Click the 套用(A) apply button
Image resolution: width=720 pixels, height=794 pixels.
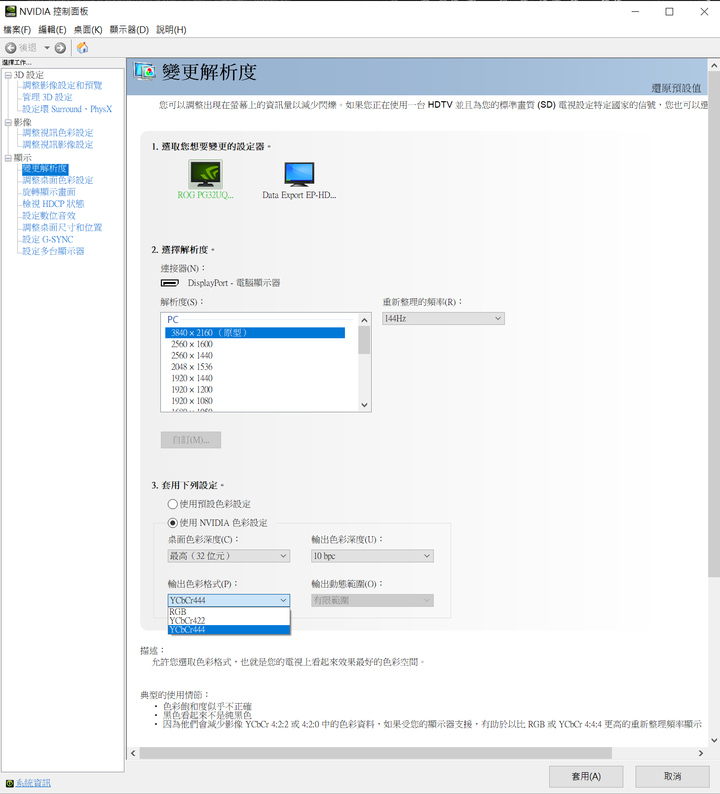coord(586,776)
